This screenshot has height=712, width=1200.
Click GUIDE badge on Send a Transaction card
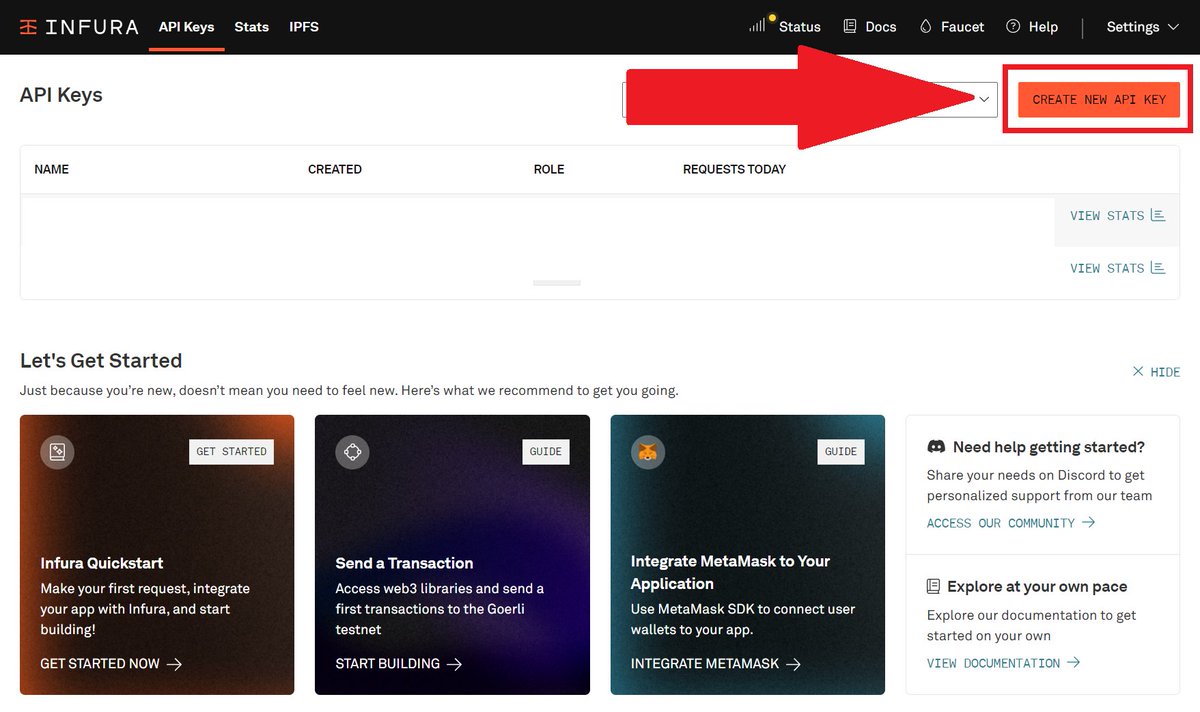(546, 452)
